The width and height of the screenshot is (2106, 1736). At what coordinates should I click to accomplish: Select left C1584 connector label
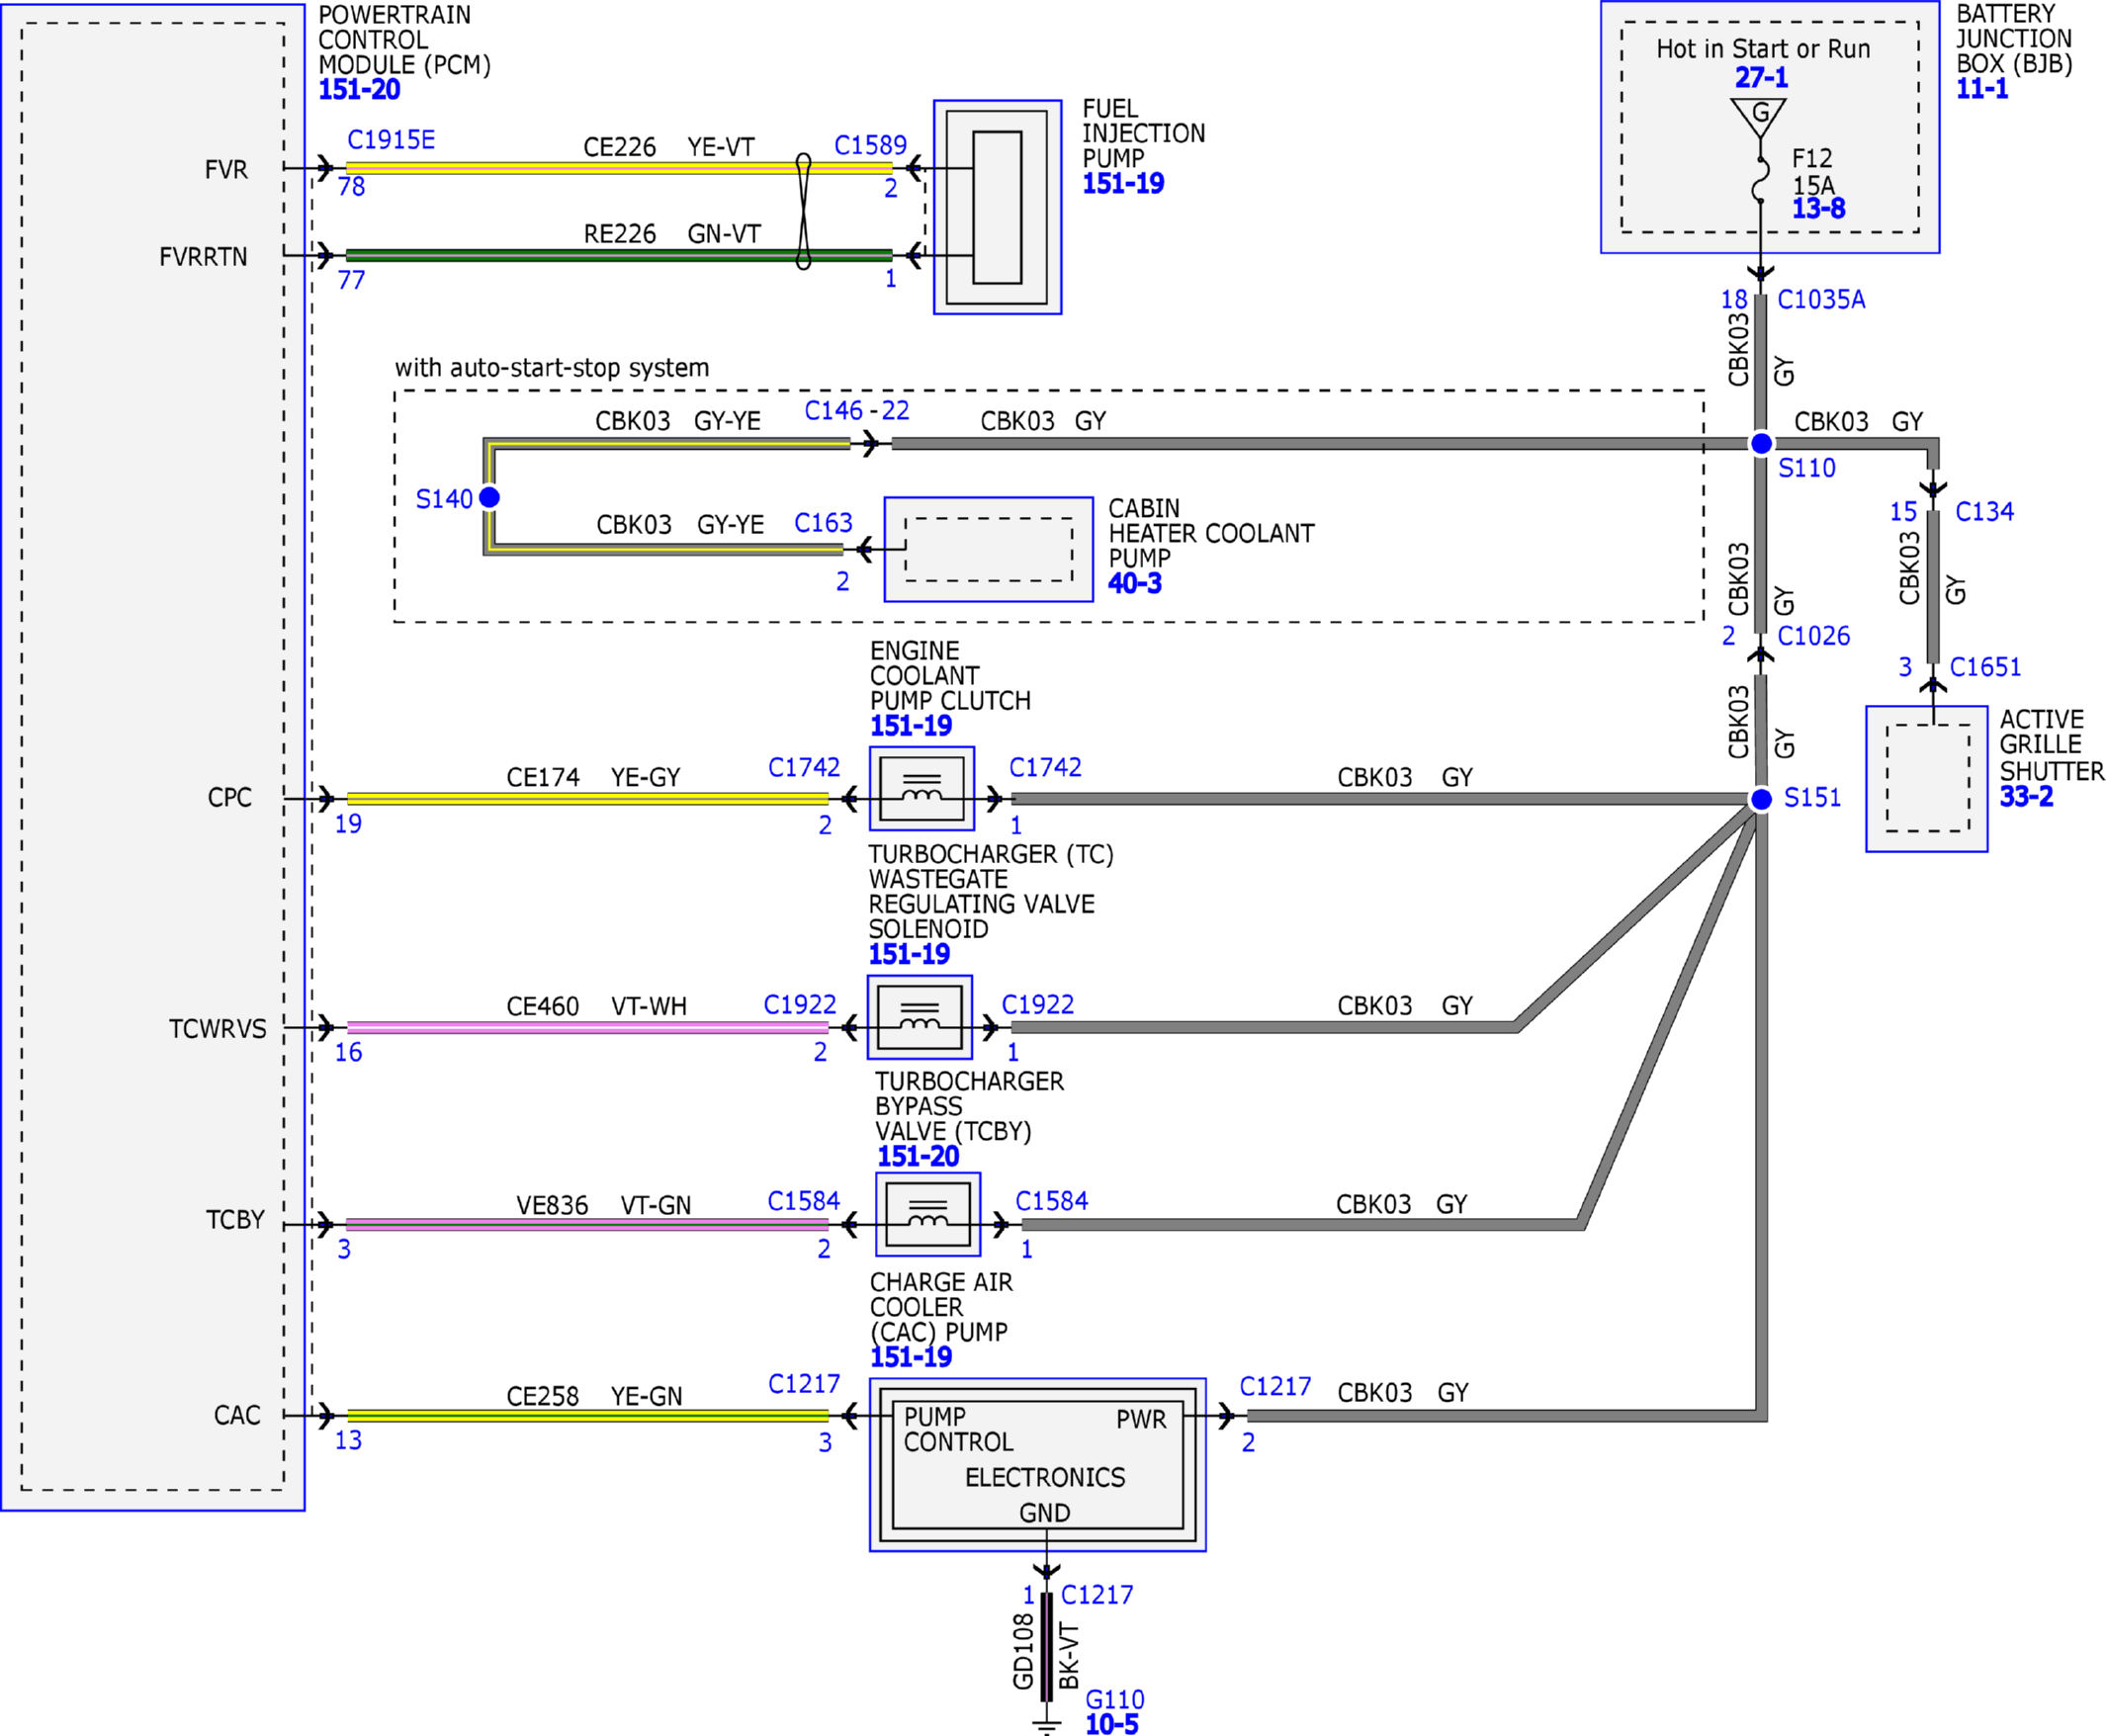point(803,1201)
